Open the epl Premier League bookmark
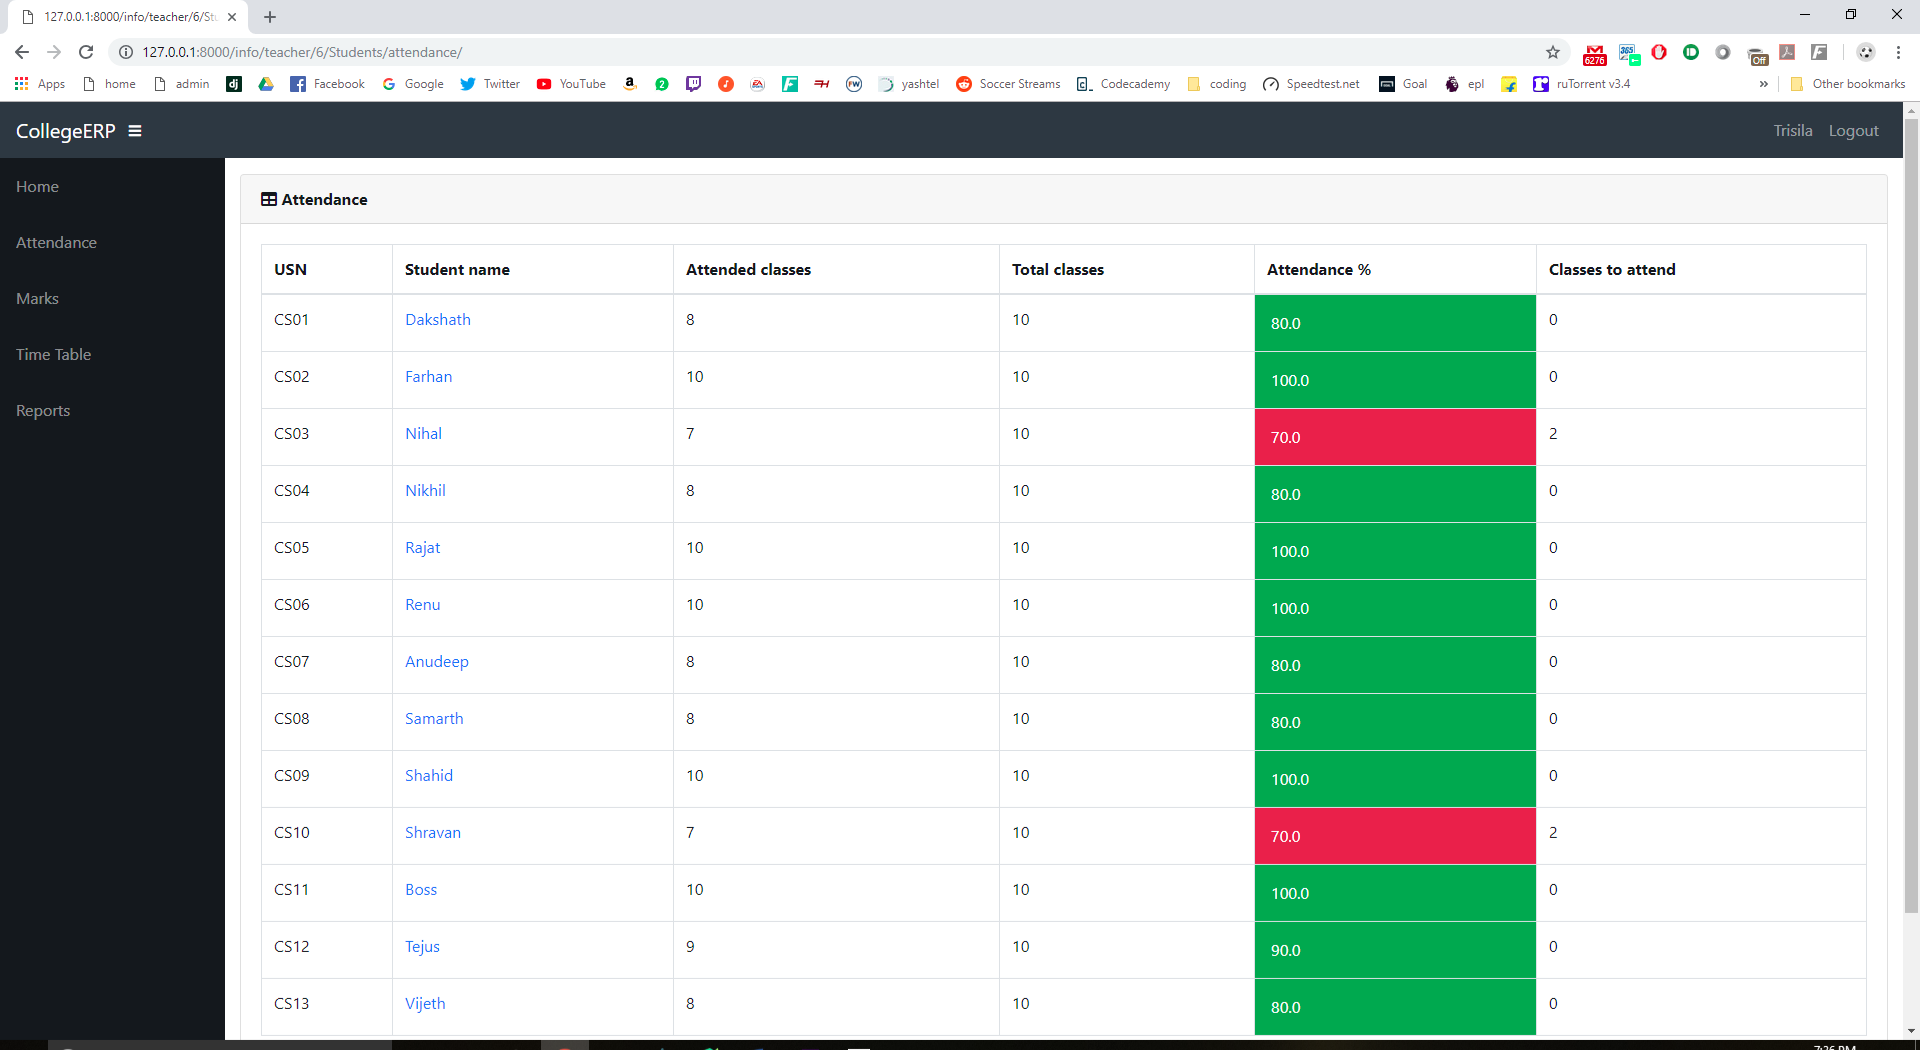This screenshot has width=1920, height=1050. click(x=1464, y=84)
